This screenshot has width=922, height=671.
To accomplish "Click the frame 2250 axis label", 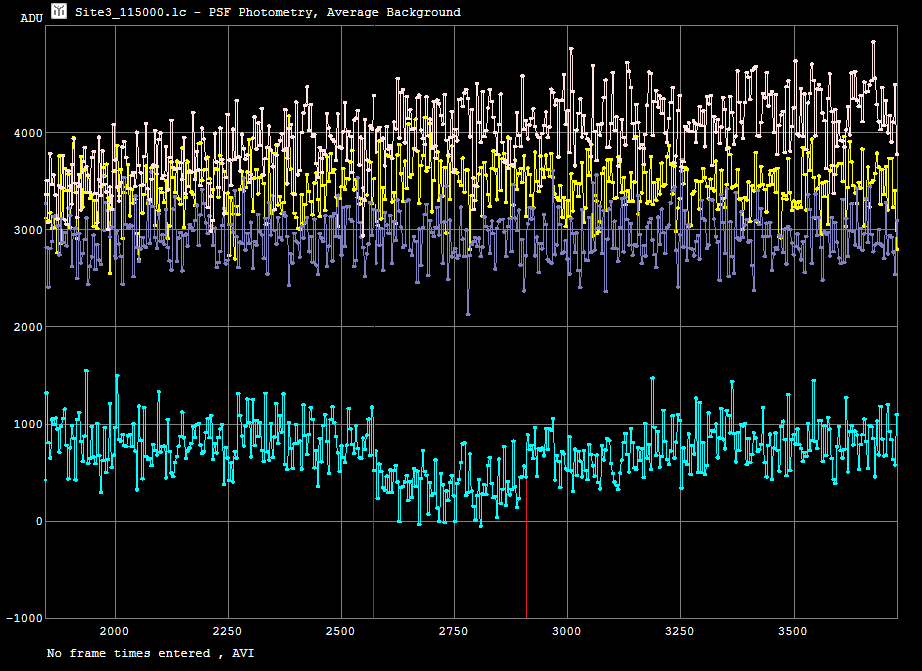I will 228,632.
